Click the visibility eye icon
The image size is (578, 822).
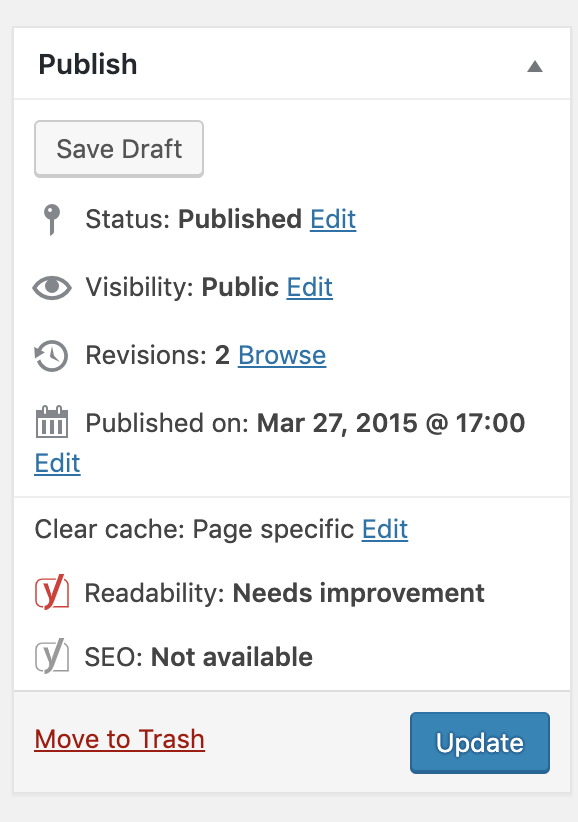click(52, 287)
